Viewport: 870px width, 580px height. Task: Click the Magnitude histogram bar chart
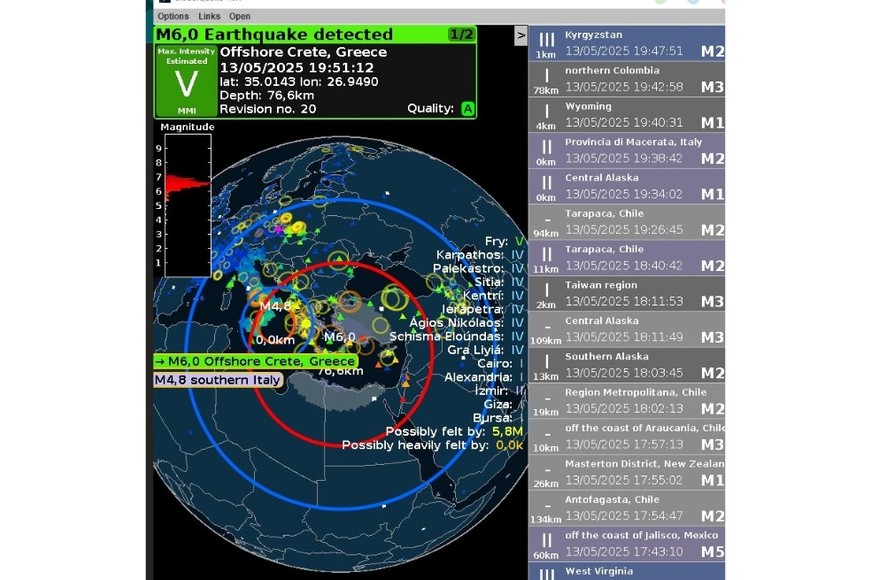pos(186,204)
